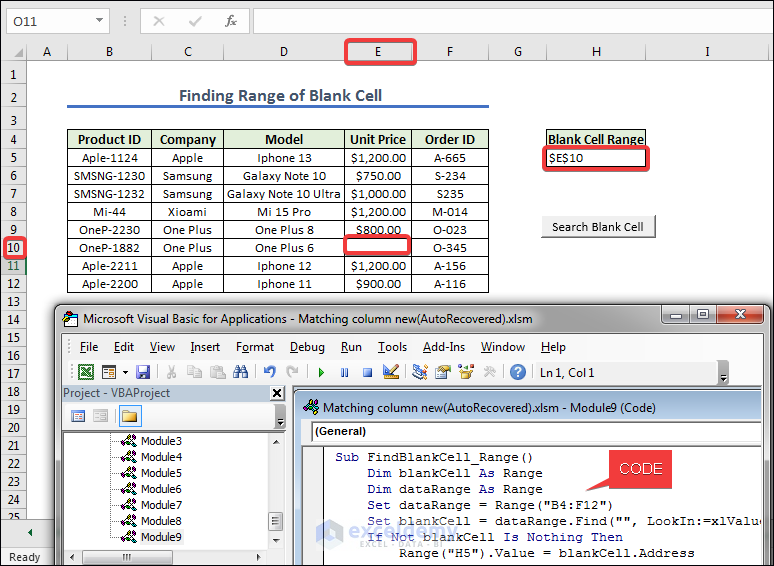This screenshot has width=774, height=566.
Task: Run the macro with the green play icon
Action: 321,372
